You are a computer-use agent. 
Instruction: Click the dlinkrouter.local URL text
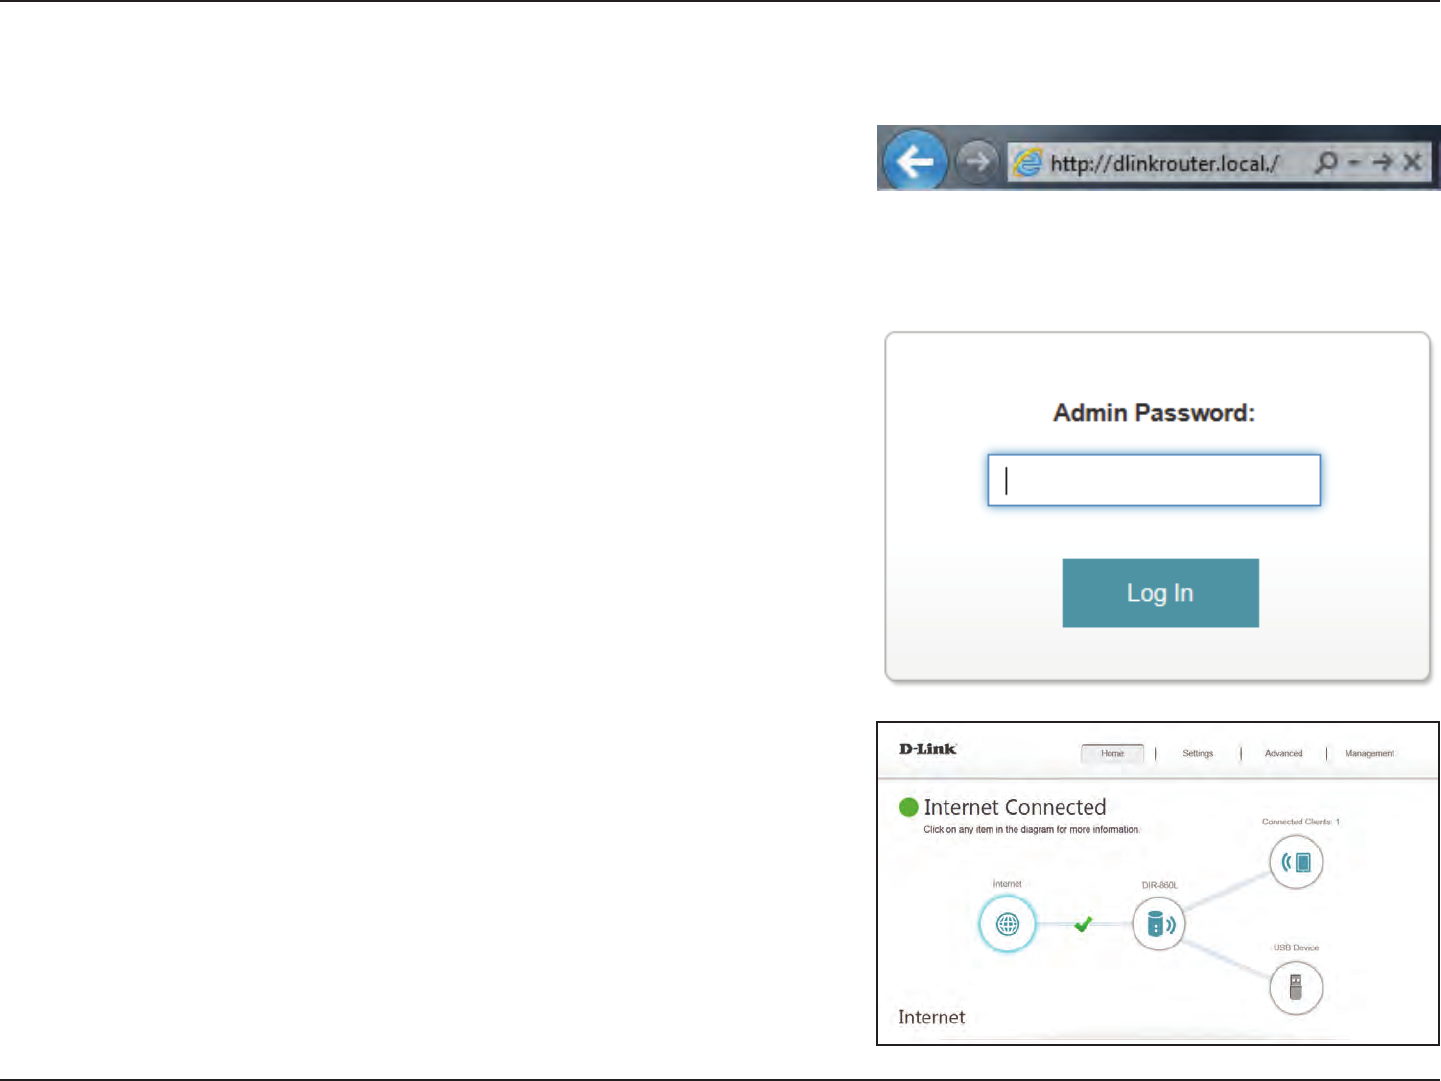click(1164, 163)
